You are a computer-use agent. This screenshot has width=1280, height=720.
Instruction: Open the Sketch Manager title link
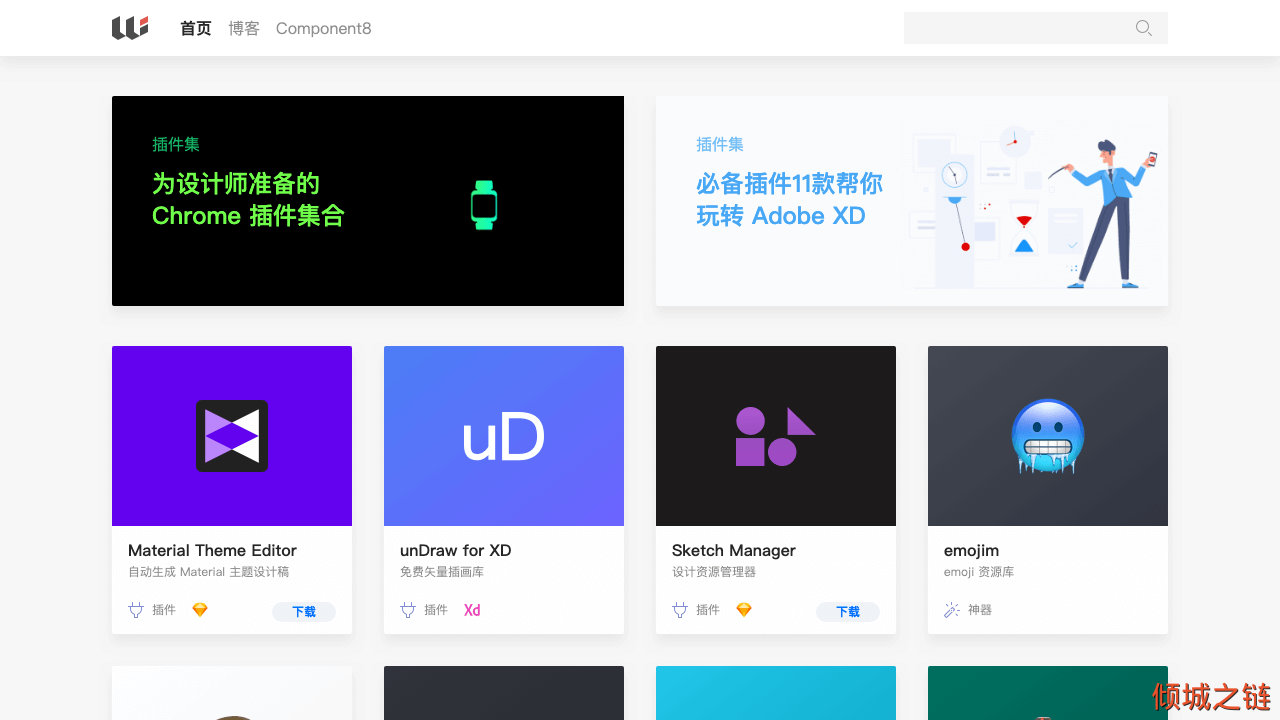(734, 550)
